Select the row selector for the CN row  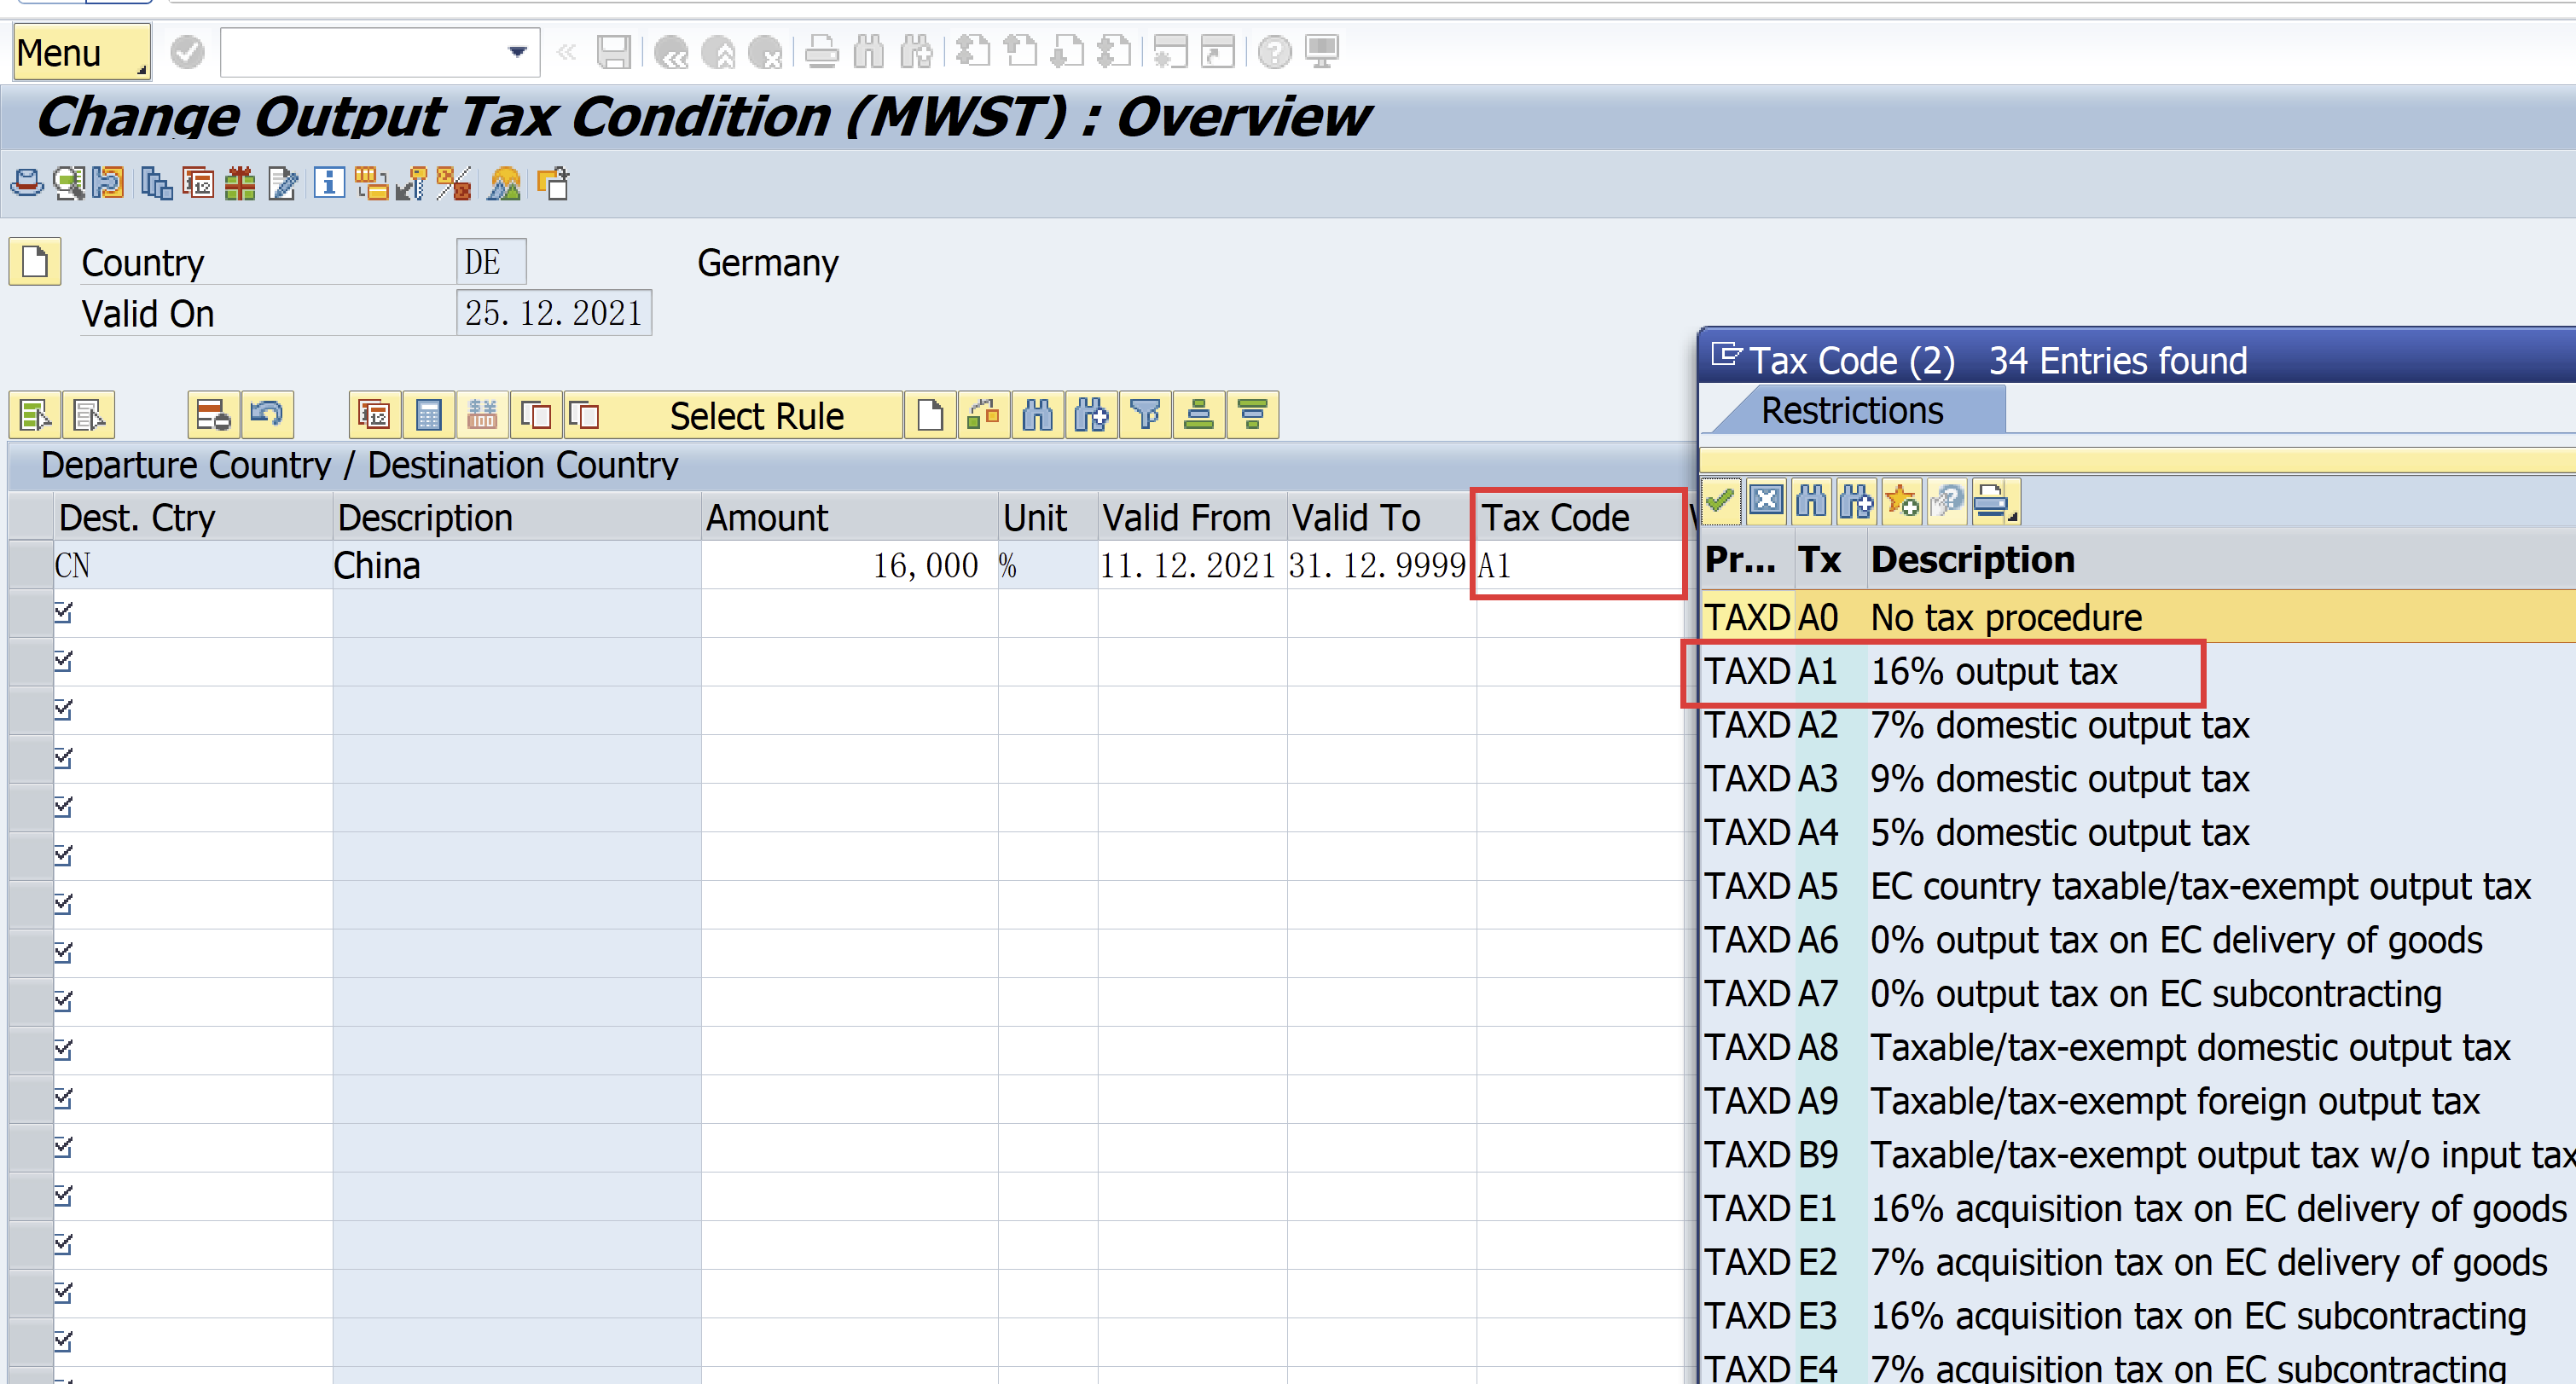30,565
